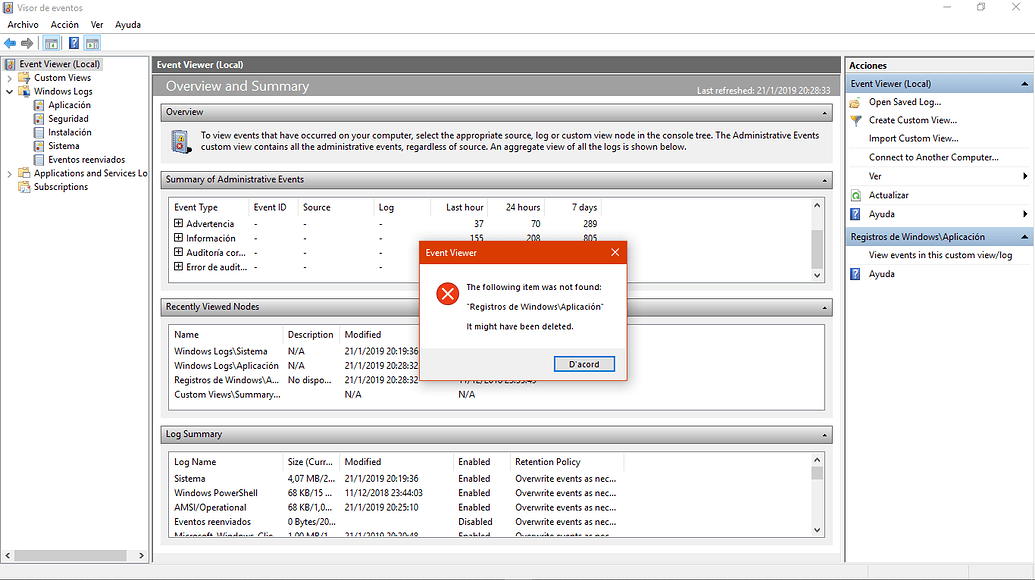Choose Connect to Another Computer... action
The image size is (1035, 580).
tap(933, 157)
